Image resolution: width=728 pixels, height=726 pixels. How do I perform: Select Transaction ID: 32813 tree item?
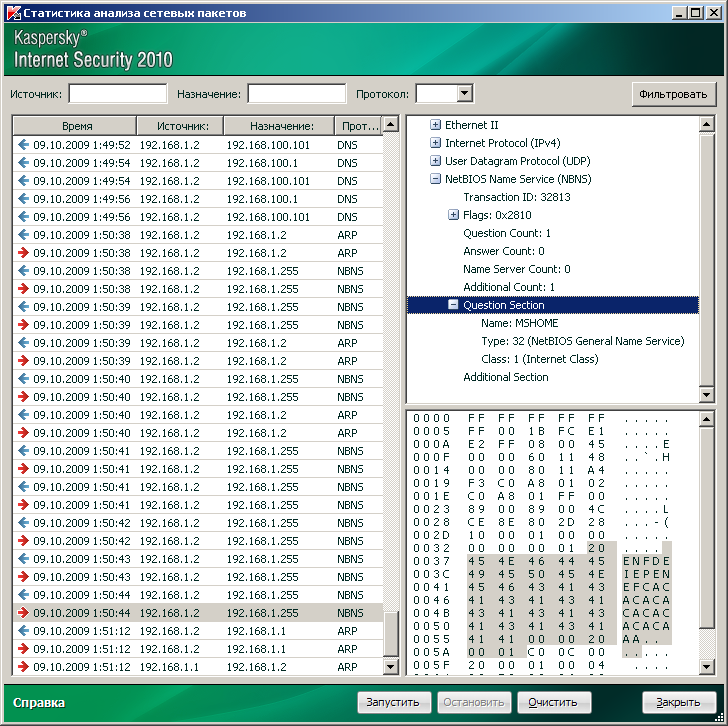pyautogui.click(x=517, y=197)
